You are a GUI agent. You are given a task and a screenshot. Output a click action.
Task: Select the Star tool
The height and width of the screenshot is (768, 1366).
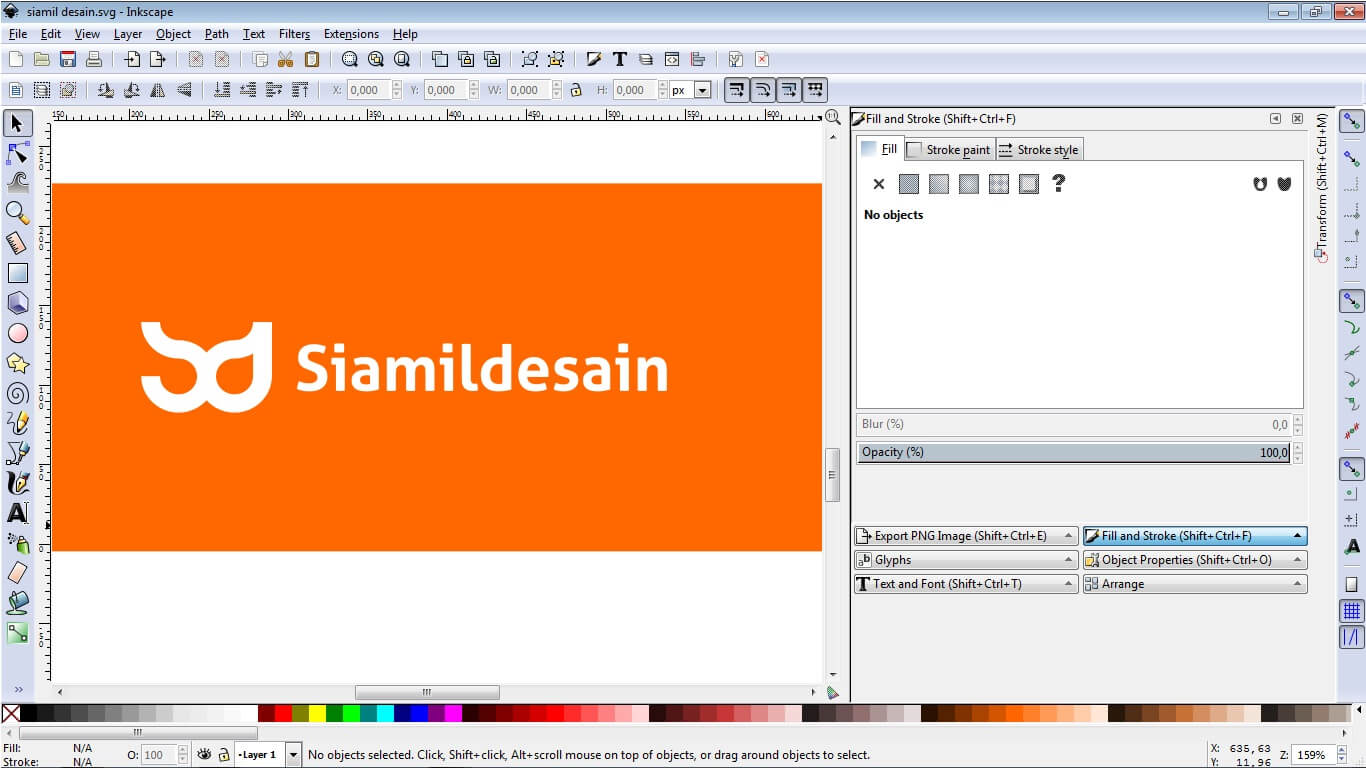tap(17, 362)
